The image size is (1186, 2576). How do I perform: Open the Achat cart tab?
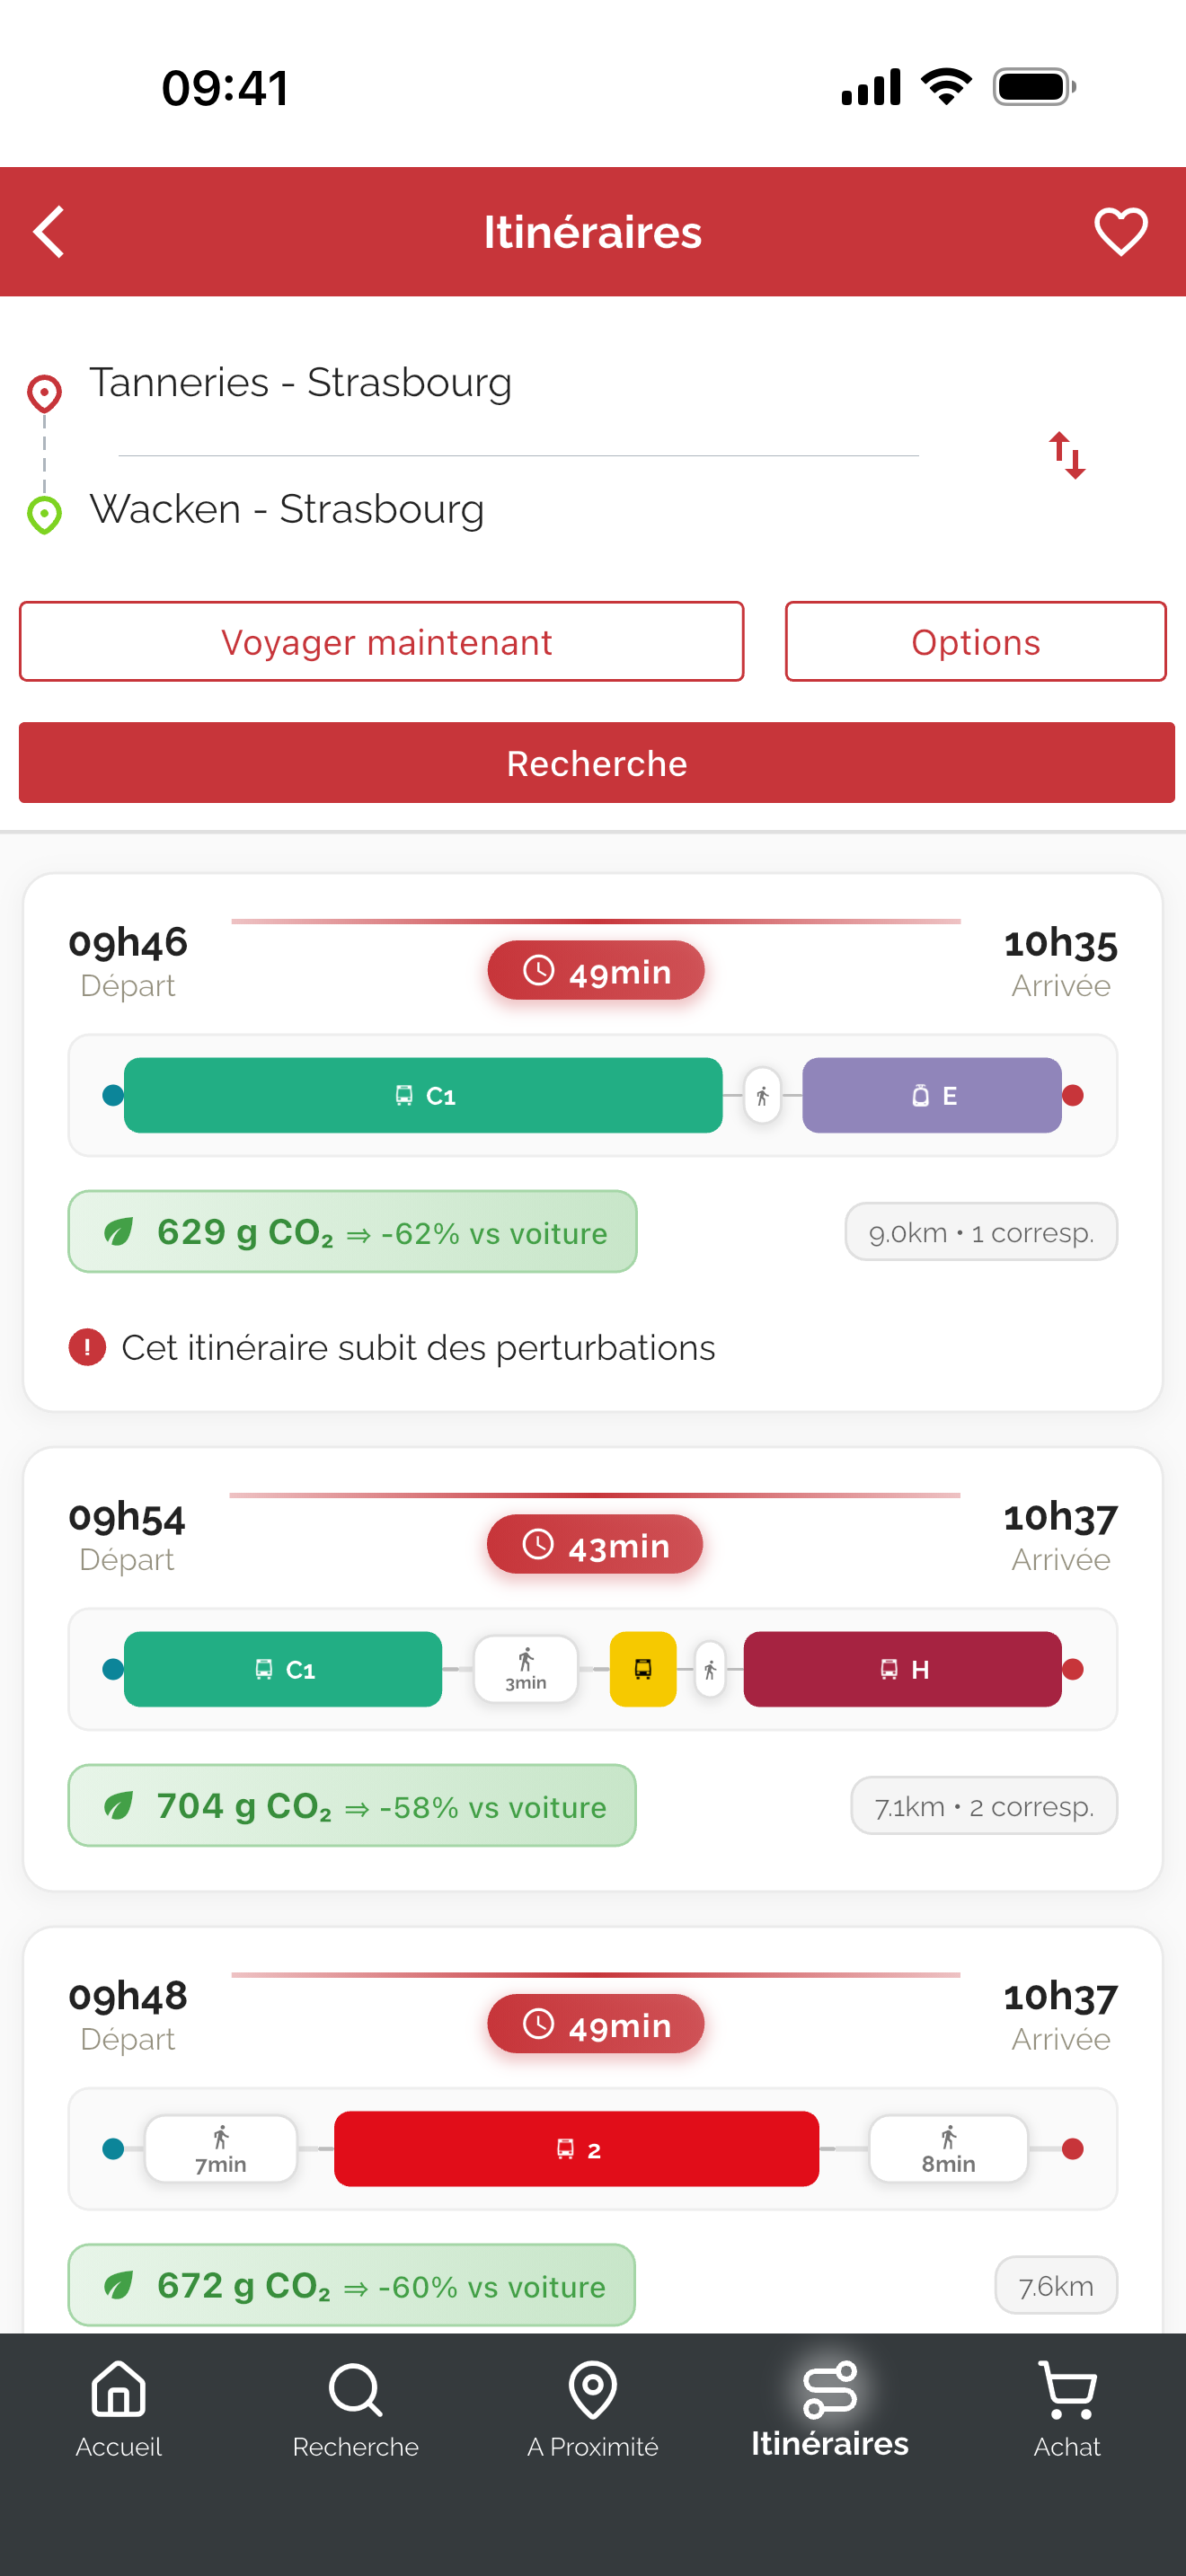pos(1067,2410)
